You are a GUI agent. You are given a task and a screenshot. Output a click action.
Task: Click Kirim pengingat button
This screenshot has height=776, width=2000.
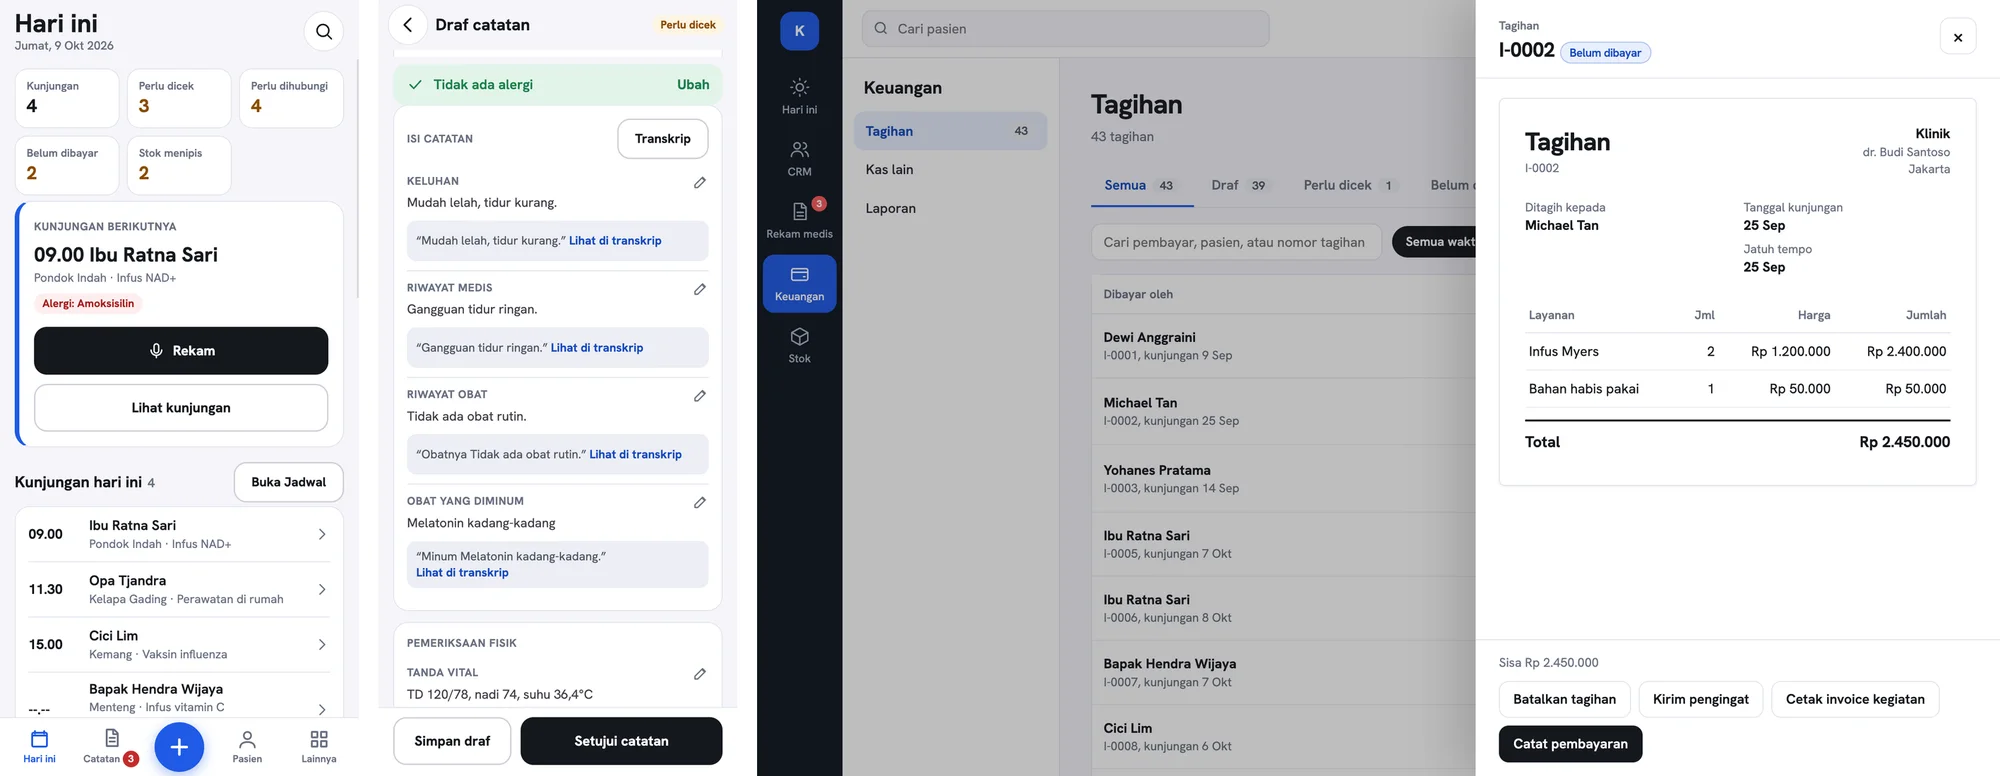tap(1700, 699)
